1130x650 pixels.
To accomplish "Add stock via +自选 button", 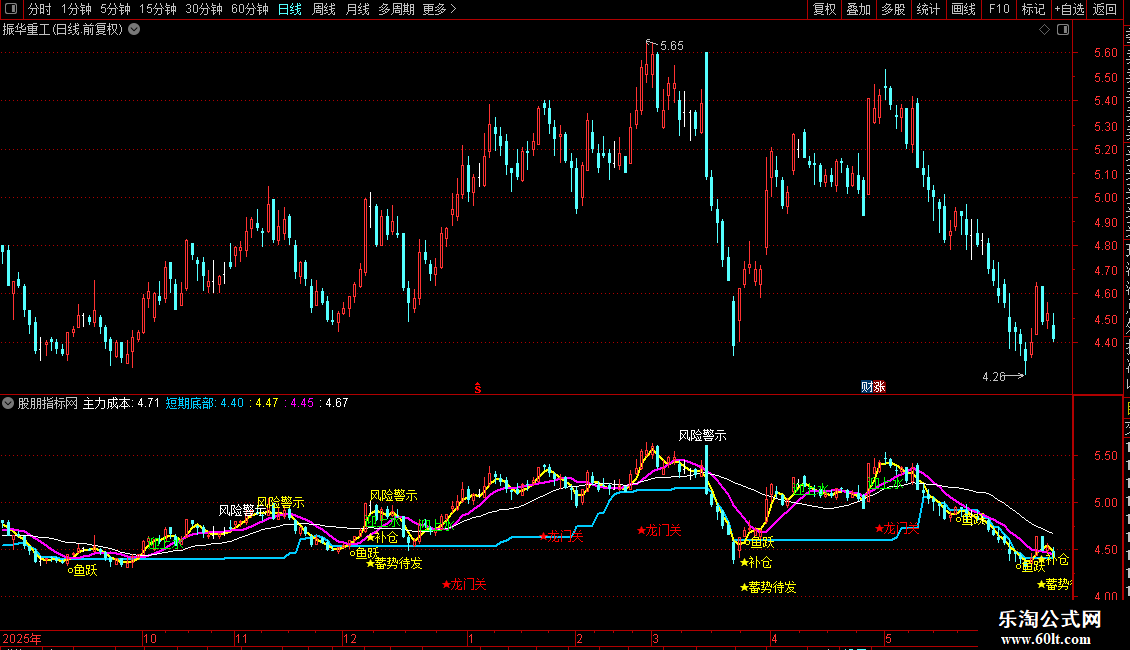I will coord(1069,9).
